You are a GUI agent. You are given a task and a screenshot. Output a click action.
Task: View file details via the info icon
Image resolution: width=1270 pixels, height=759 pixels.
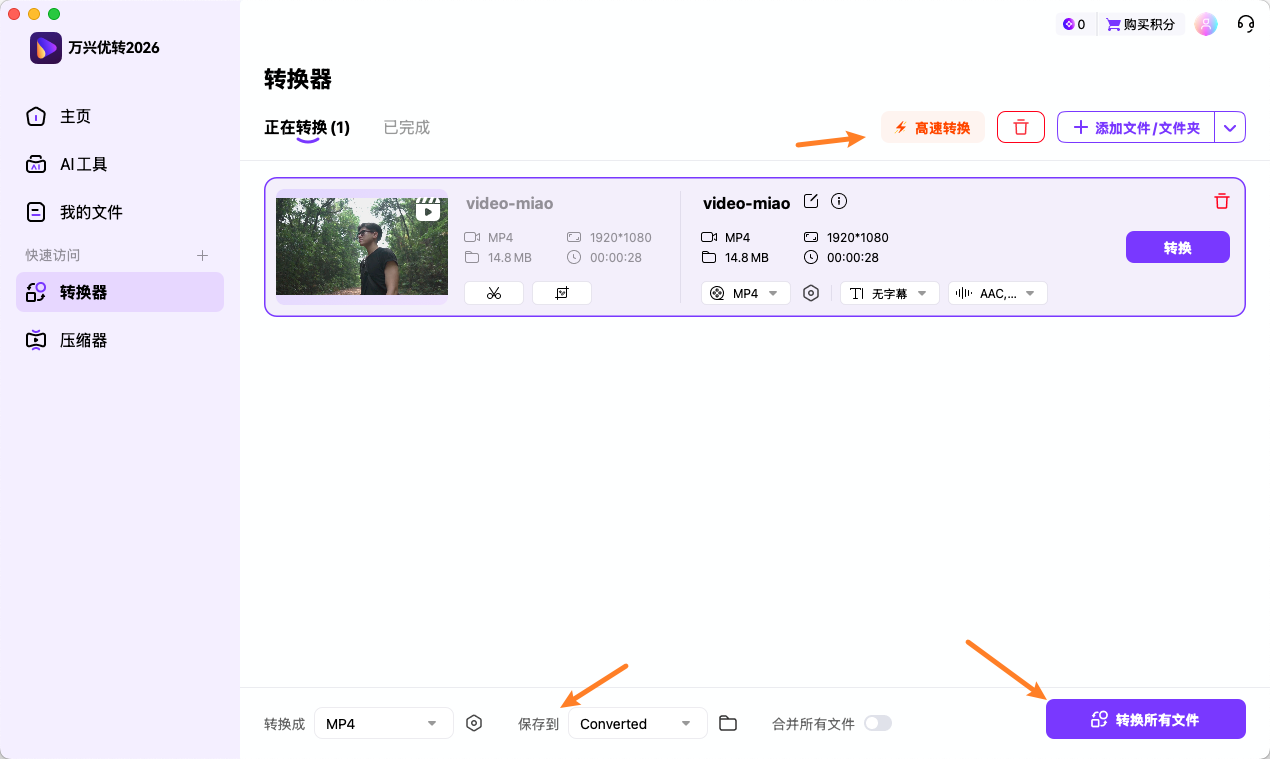tap(839, 201)
